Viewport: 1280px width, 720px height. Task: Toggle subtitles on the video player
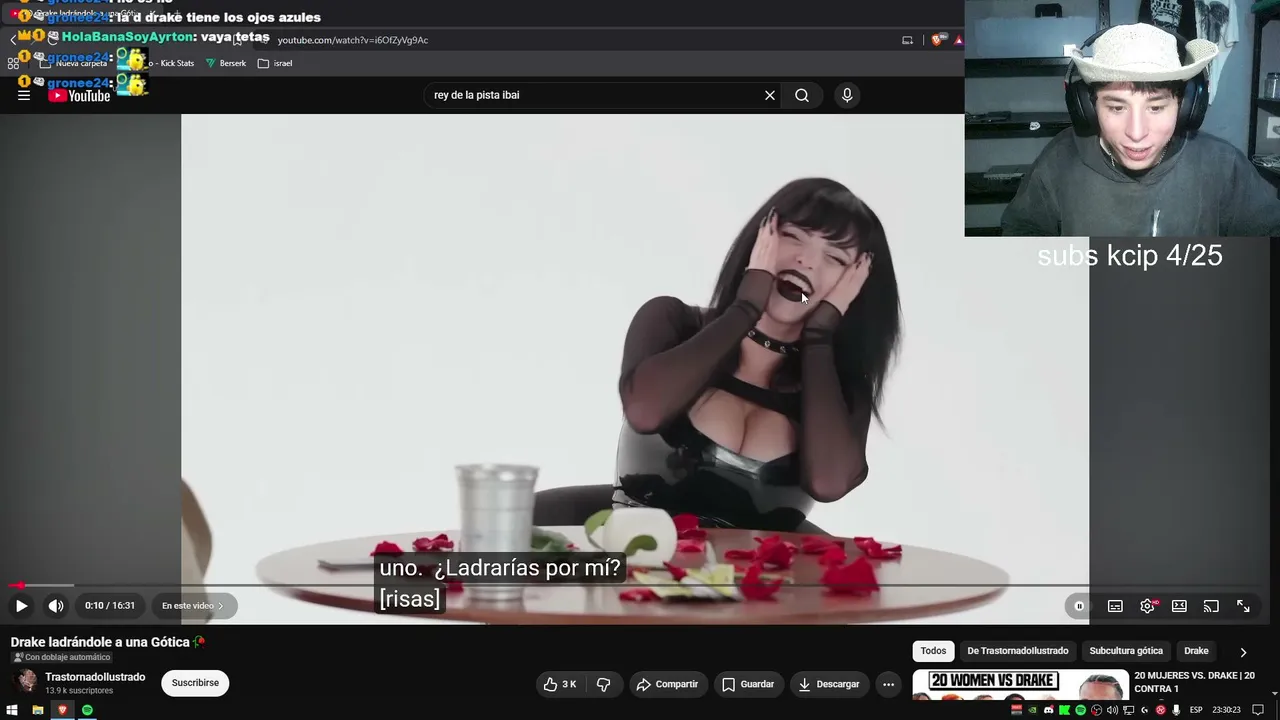click(x=1115, y=606)
